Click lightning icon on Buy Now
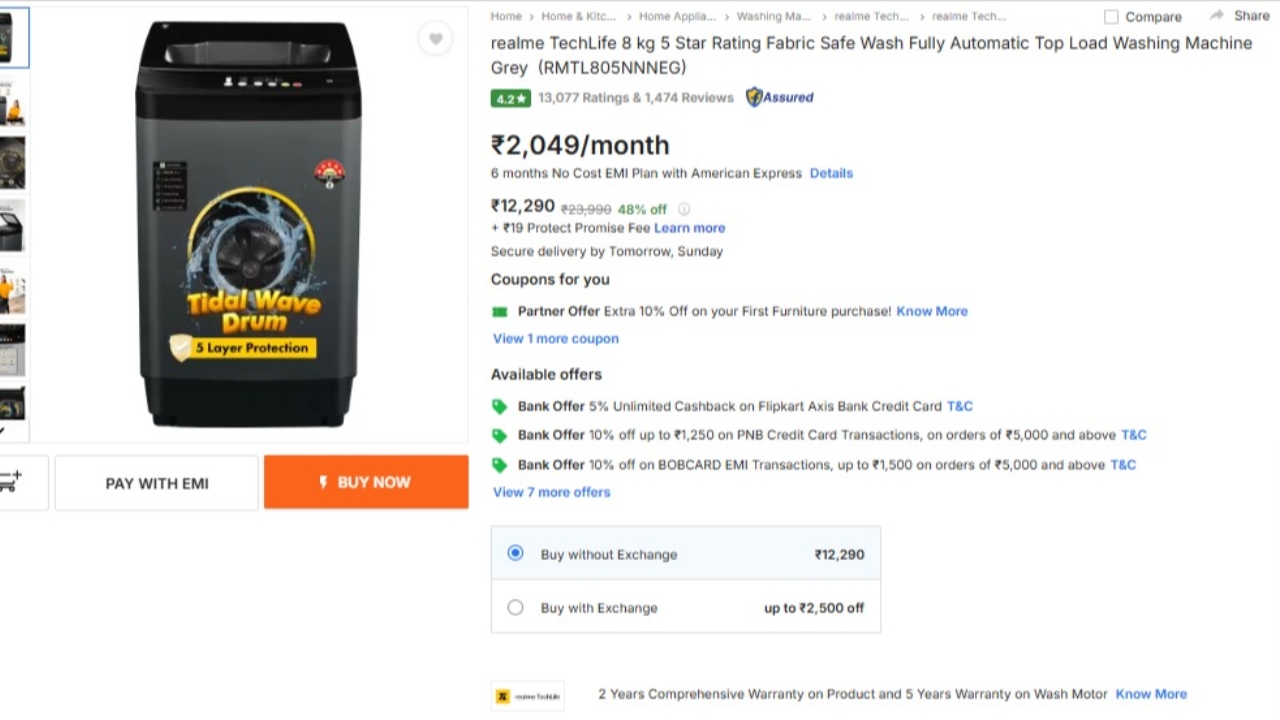 [323, 482]
